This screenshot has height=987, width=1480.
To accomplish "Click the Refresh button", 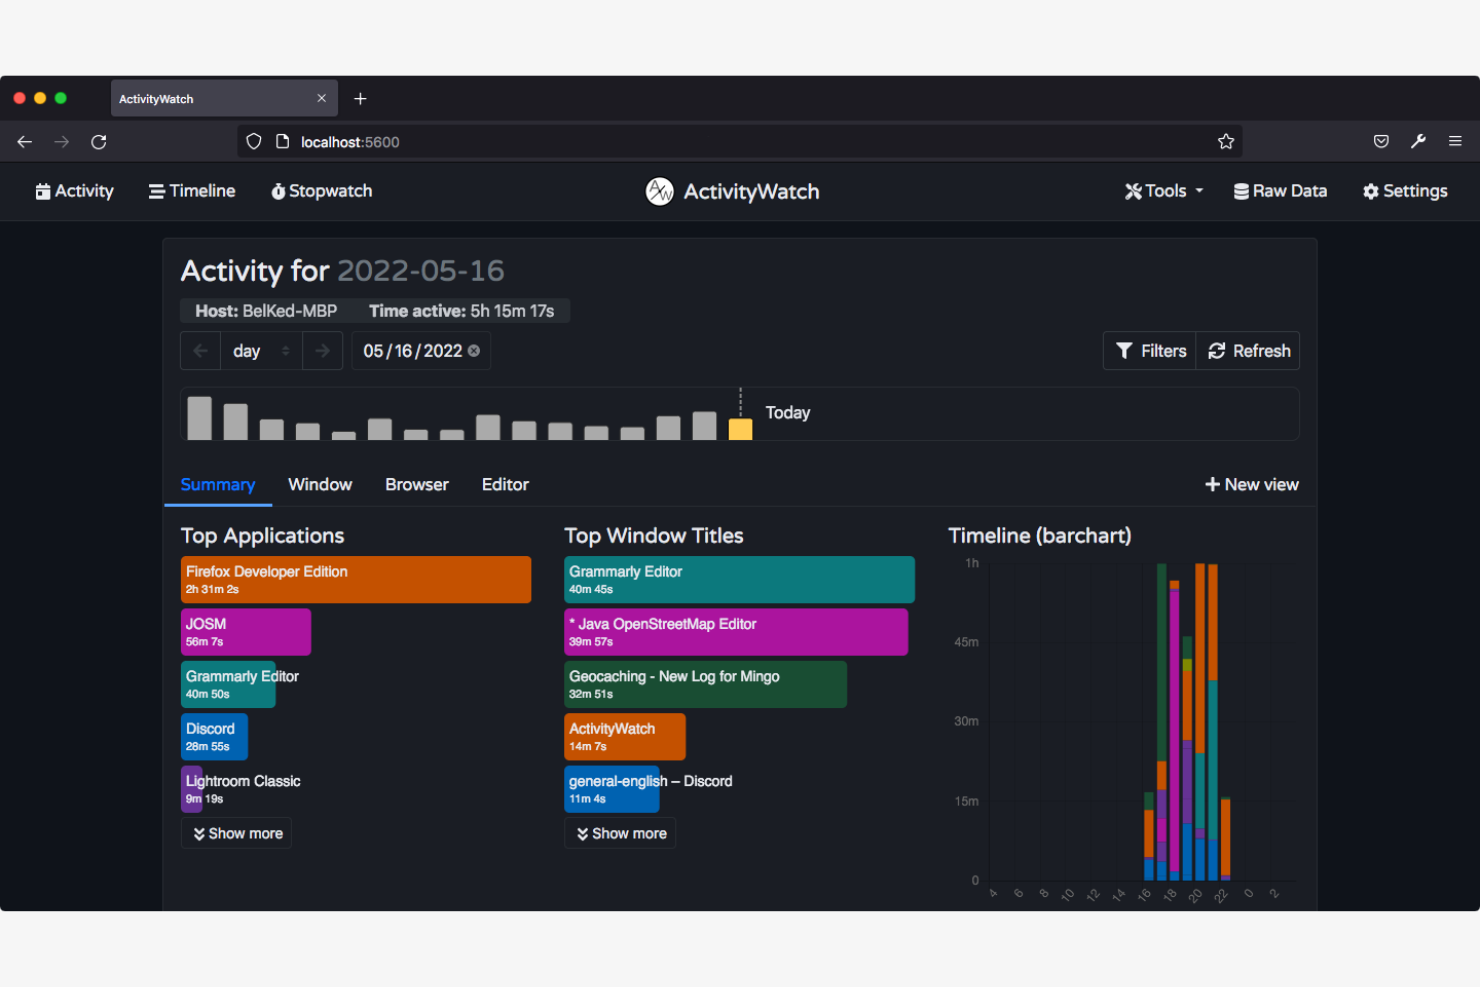I will [1249, 351].
